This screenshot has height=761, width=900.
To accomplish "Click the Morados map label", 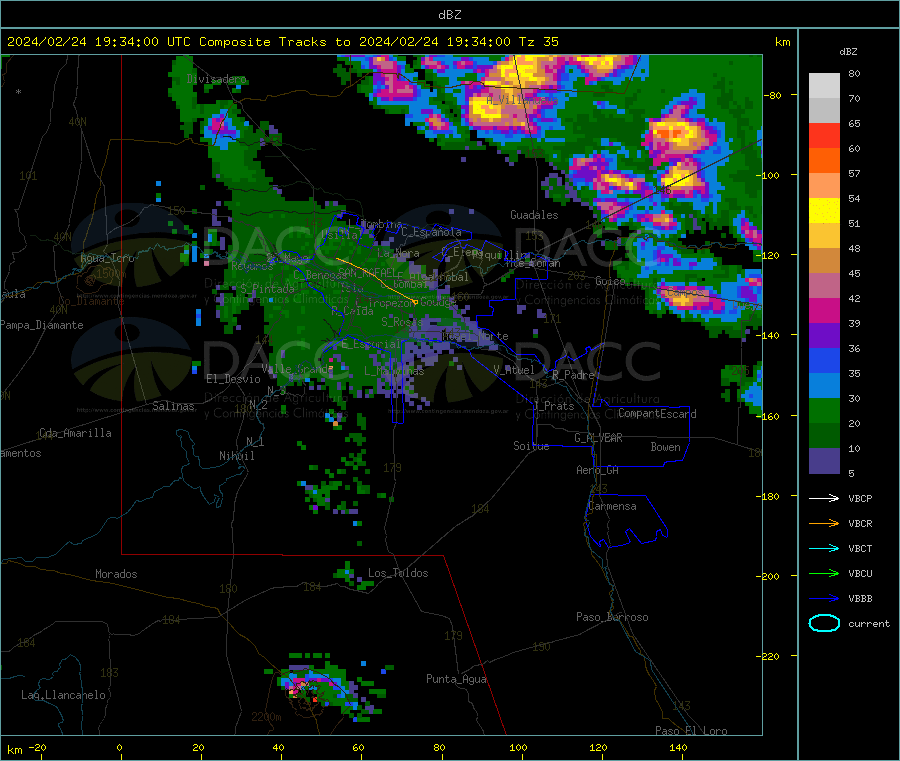I will (116, 574).
